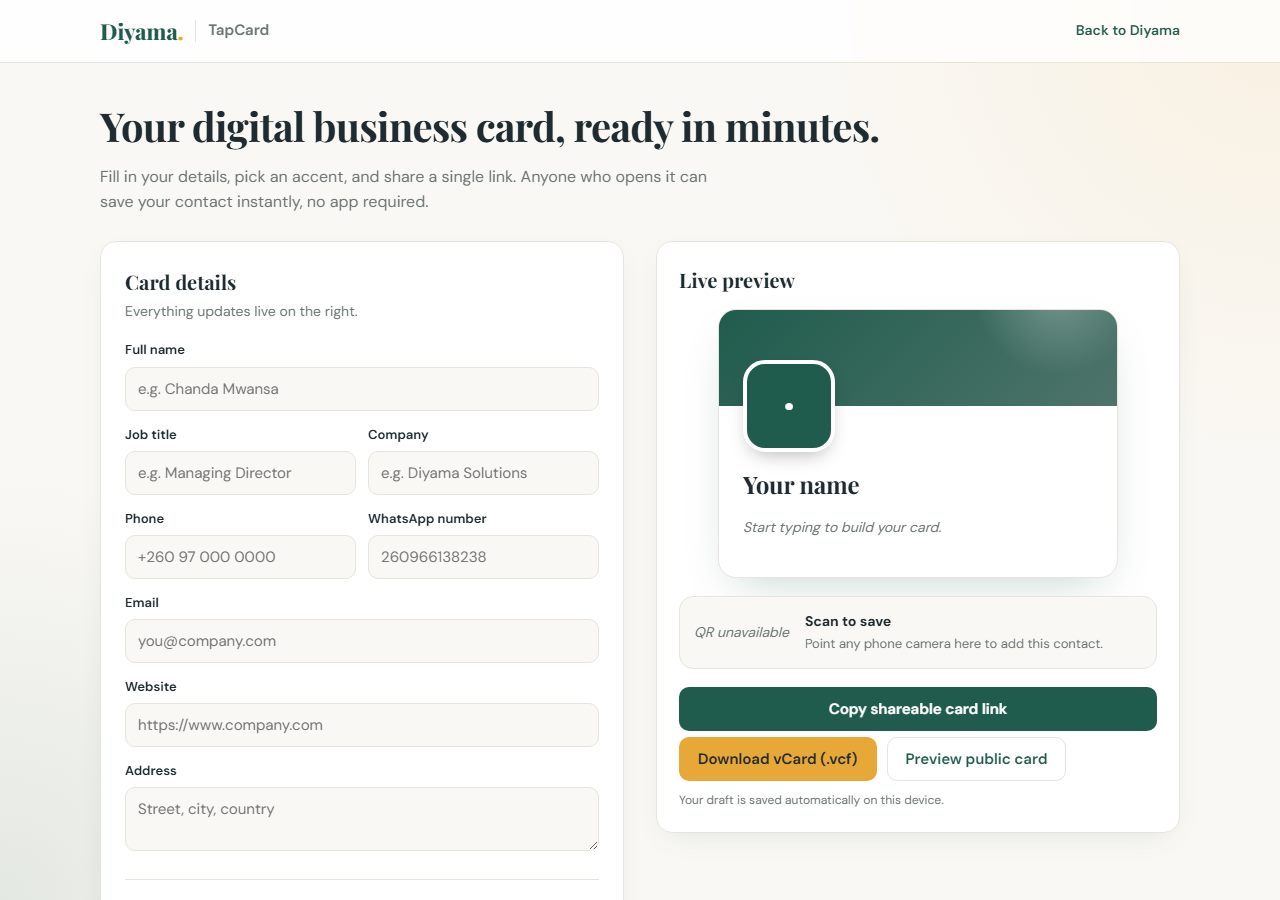
Task: Download the vCard (.vcf) file
Action: tap(778, 759)
